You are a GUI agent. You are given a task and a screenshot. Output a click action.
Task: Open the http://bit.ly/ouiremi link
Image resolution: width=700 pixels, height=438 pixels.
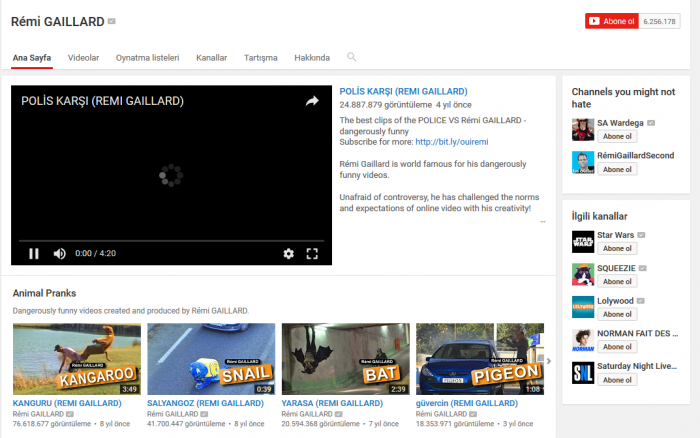pos(452,142)
